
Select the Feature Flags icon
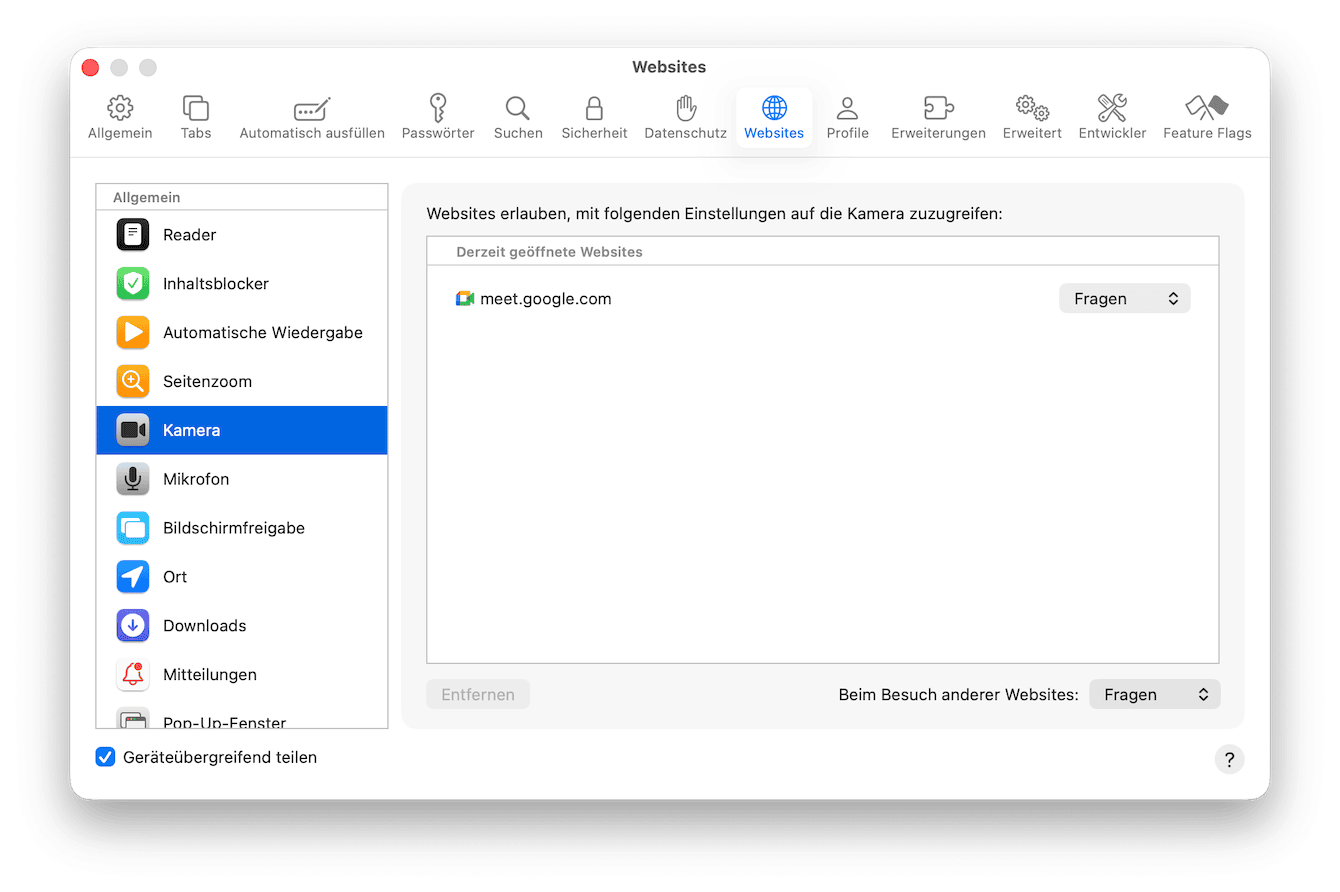click(x=1206, y=115)
